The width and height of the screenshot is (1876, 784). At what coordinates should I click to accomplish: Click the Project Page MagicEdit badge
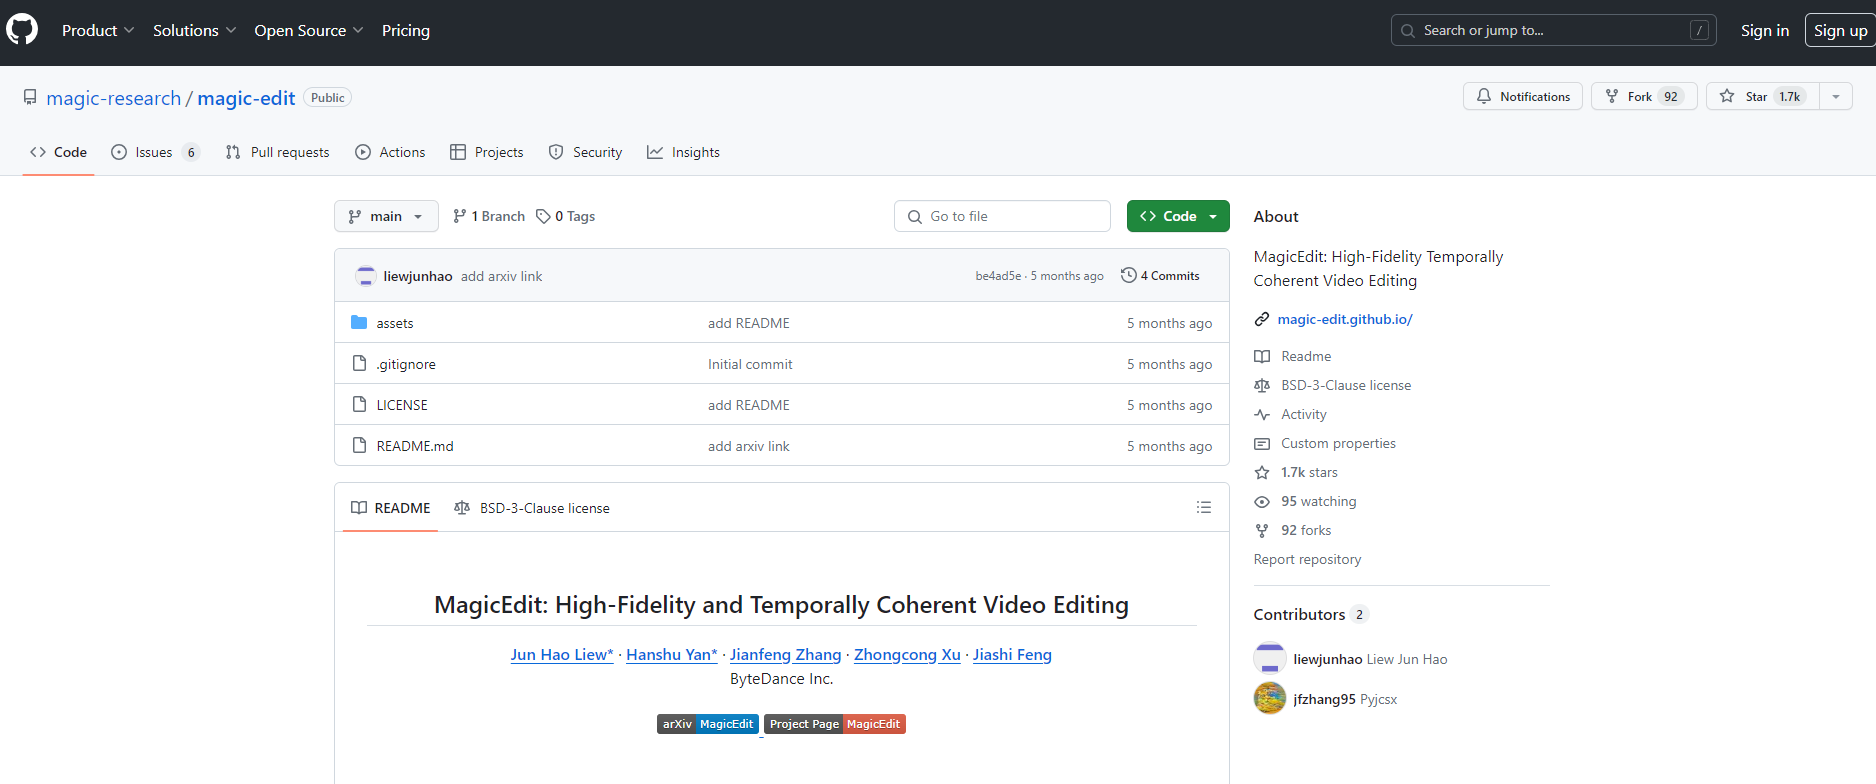[x=835, y=724]
